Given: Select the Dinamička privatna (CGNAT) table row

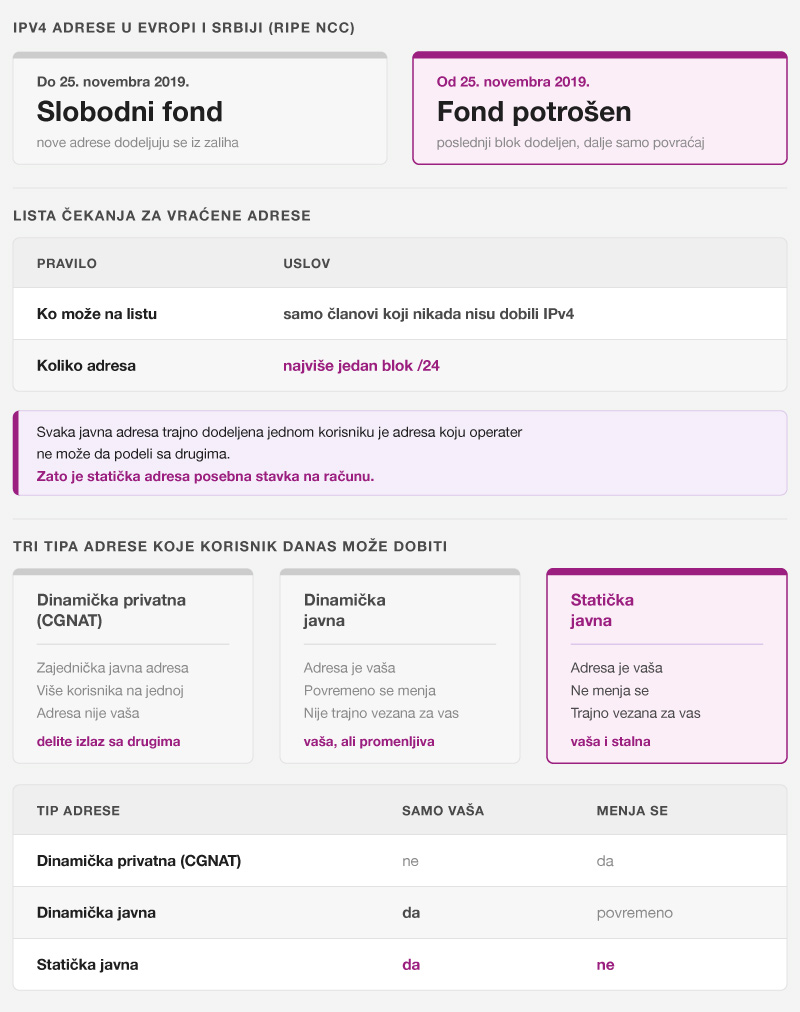Looking at the screenshot, I should click(x=400, y=861).
